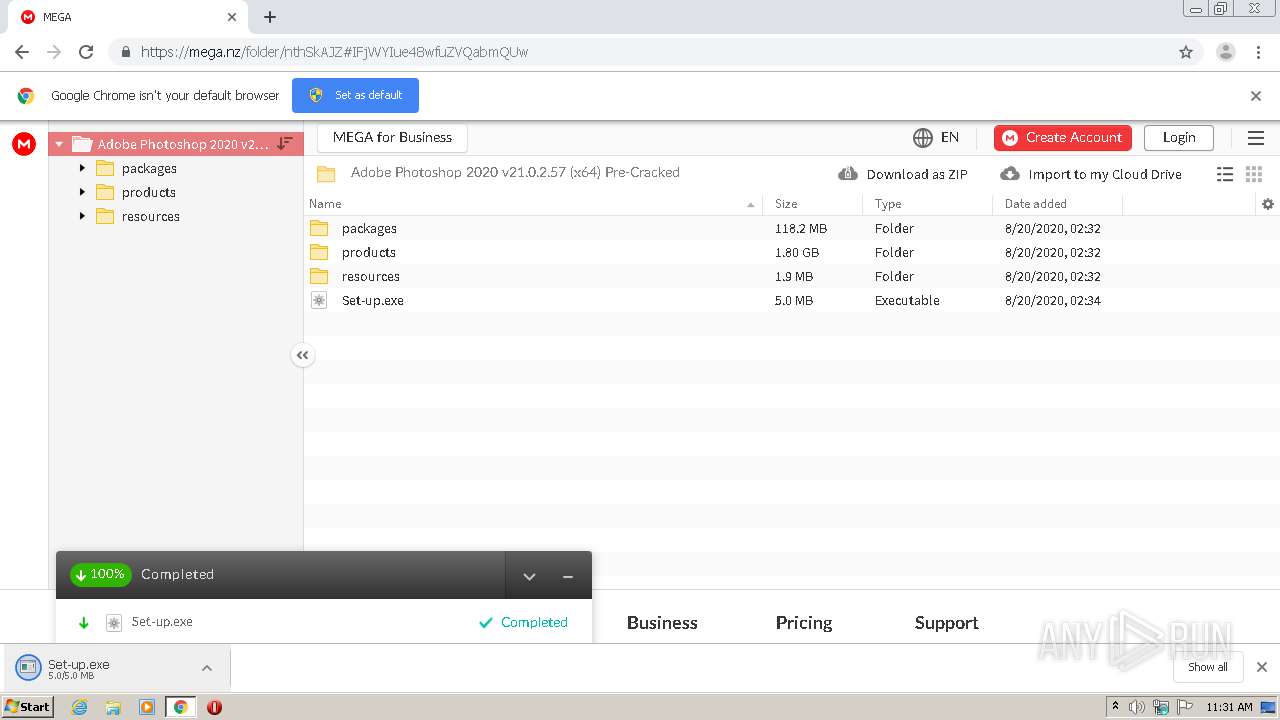Viewport: 1280px width, 720px height.
Task: Switch to thumbnail grid view
Action: [1254, 174]
